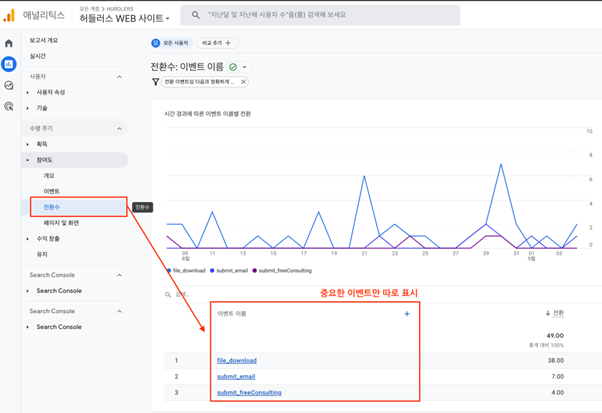
Task: Open the Explore icon in left rail
Action: click(x=9, y=85)
